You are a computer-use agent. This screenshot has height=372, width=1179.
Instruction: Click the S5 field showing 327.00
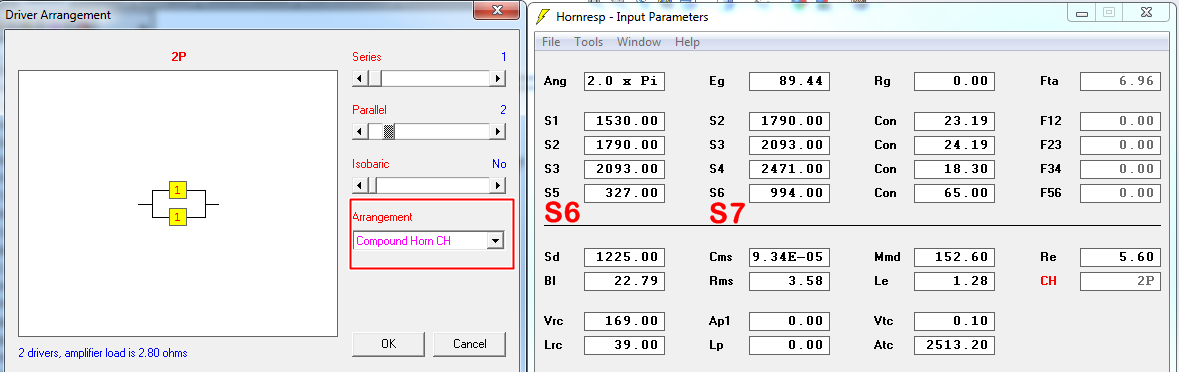[624, 193]
